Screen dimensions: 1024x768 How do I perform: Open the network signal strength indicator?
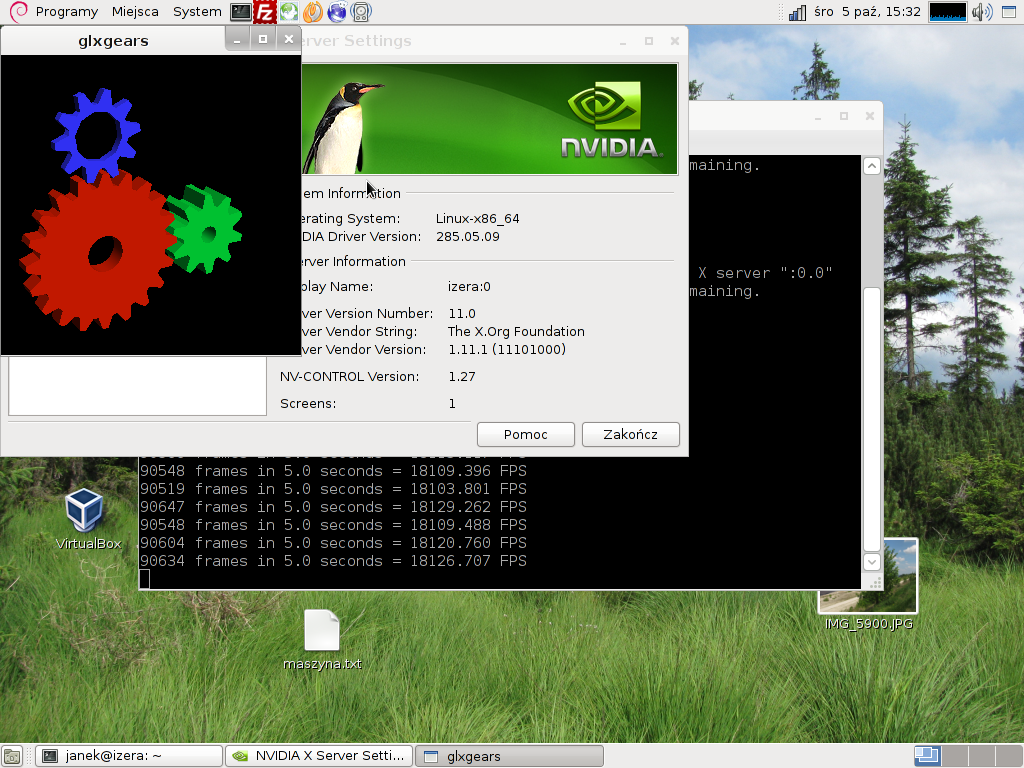pyautogui.click(x=797, y=12)
